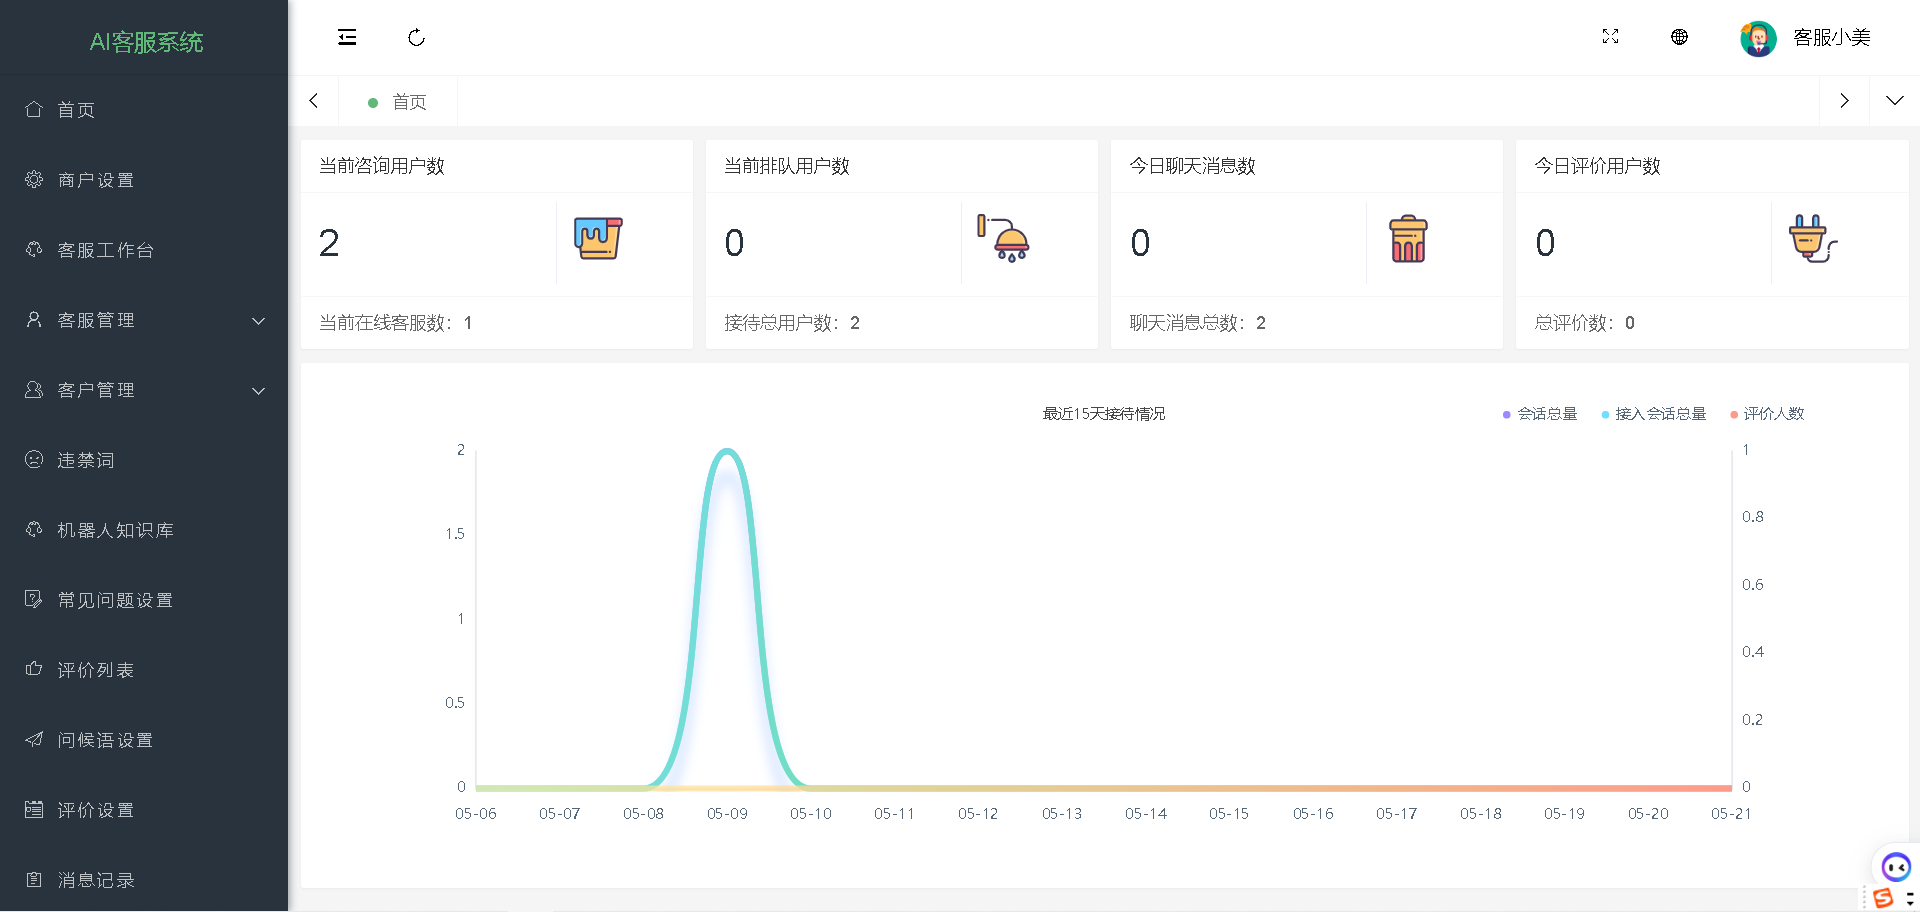Open the chatbot assistant floating icon
This screenshot has height=912, width=1920.
point(1895,866)
